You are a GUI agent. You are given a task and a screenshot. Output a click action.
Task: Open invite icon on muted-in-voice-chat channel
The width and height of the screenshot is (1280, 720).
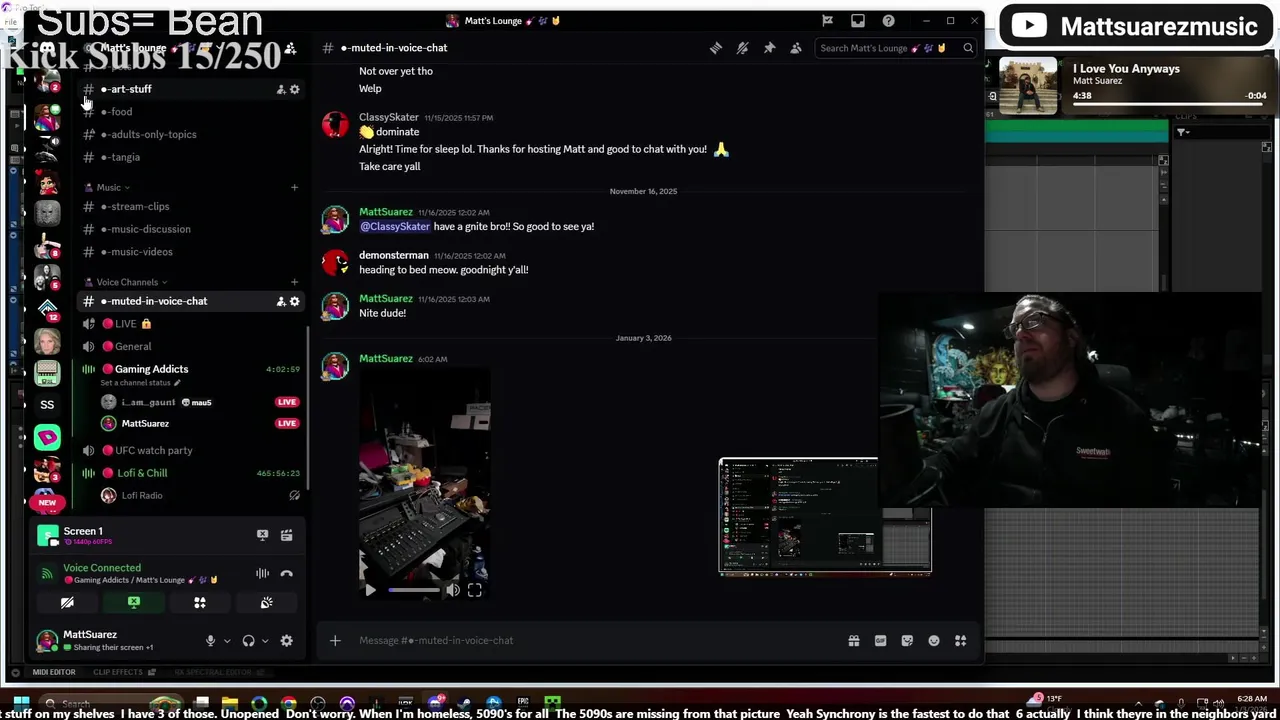point(280,301)
